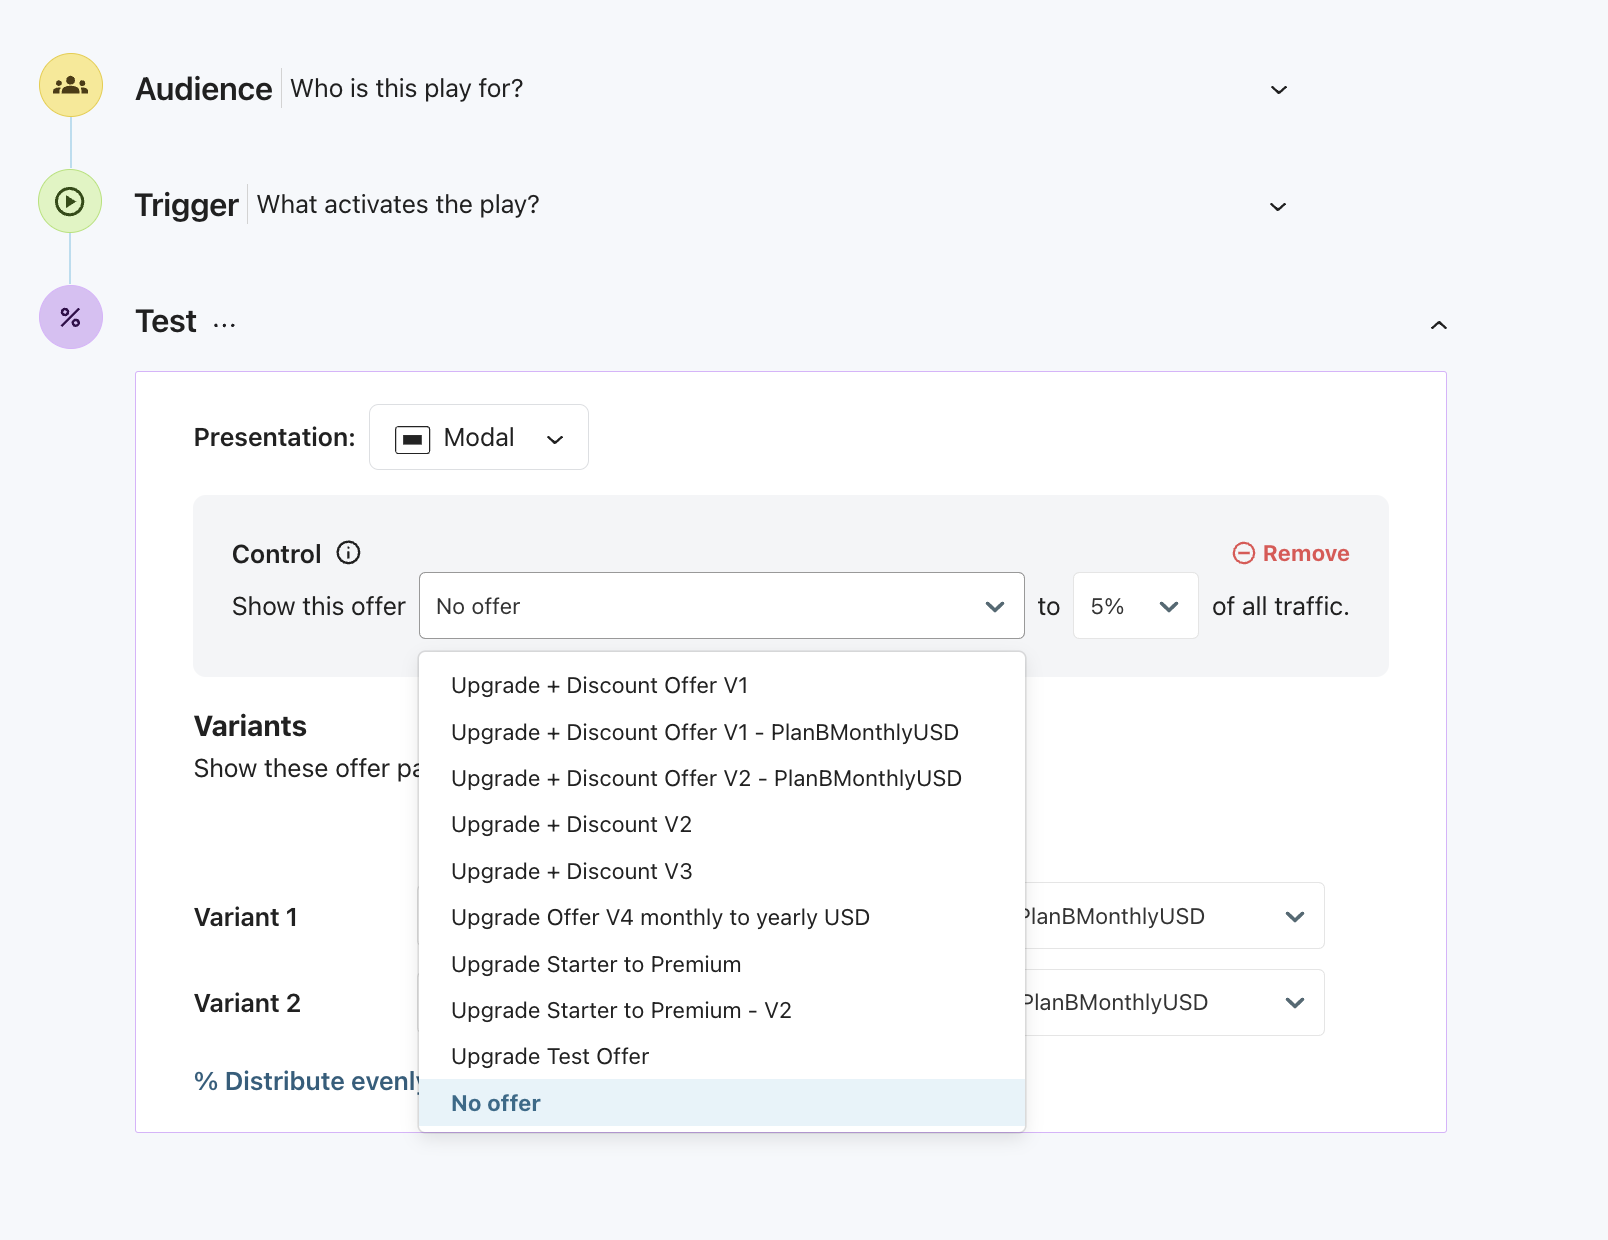
Task: Click 'Who is this play for?' text
Action: (407, 88)
